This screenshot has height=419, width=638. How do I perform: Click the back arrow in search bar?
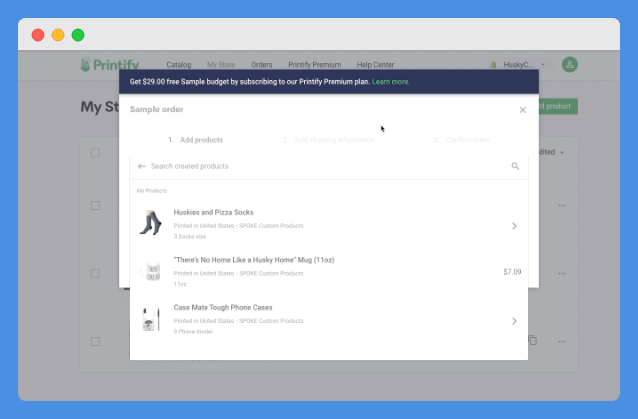pyautogui.click(x=142, y=166)
